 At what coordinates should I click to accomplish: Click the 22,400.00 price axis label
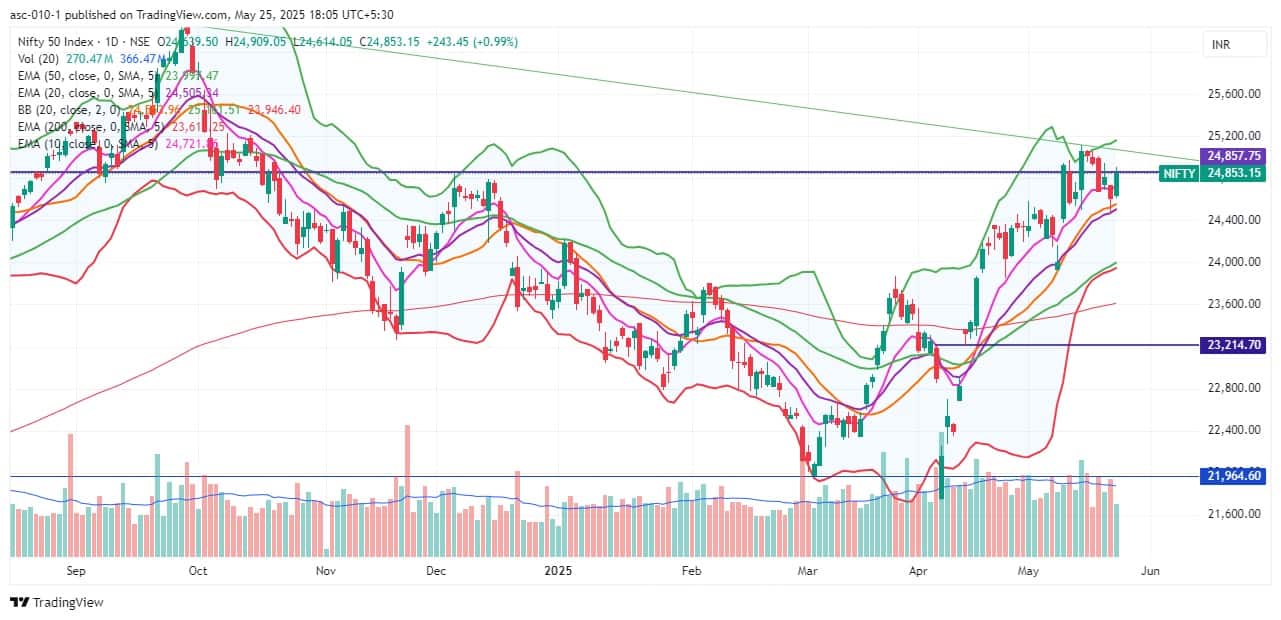[1234, 430]
